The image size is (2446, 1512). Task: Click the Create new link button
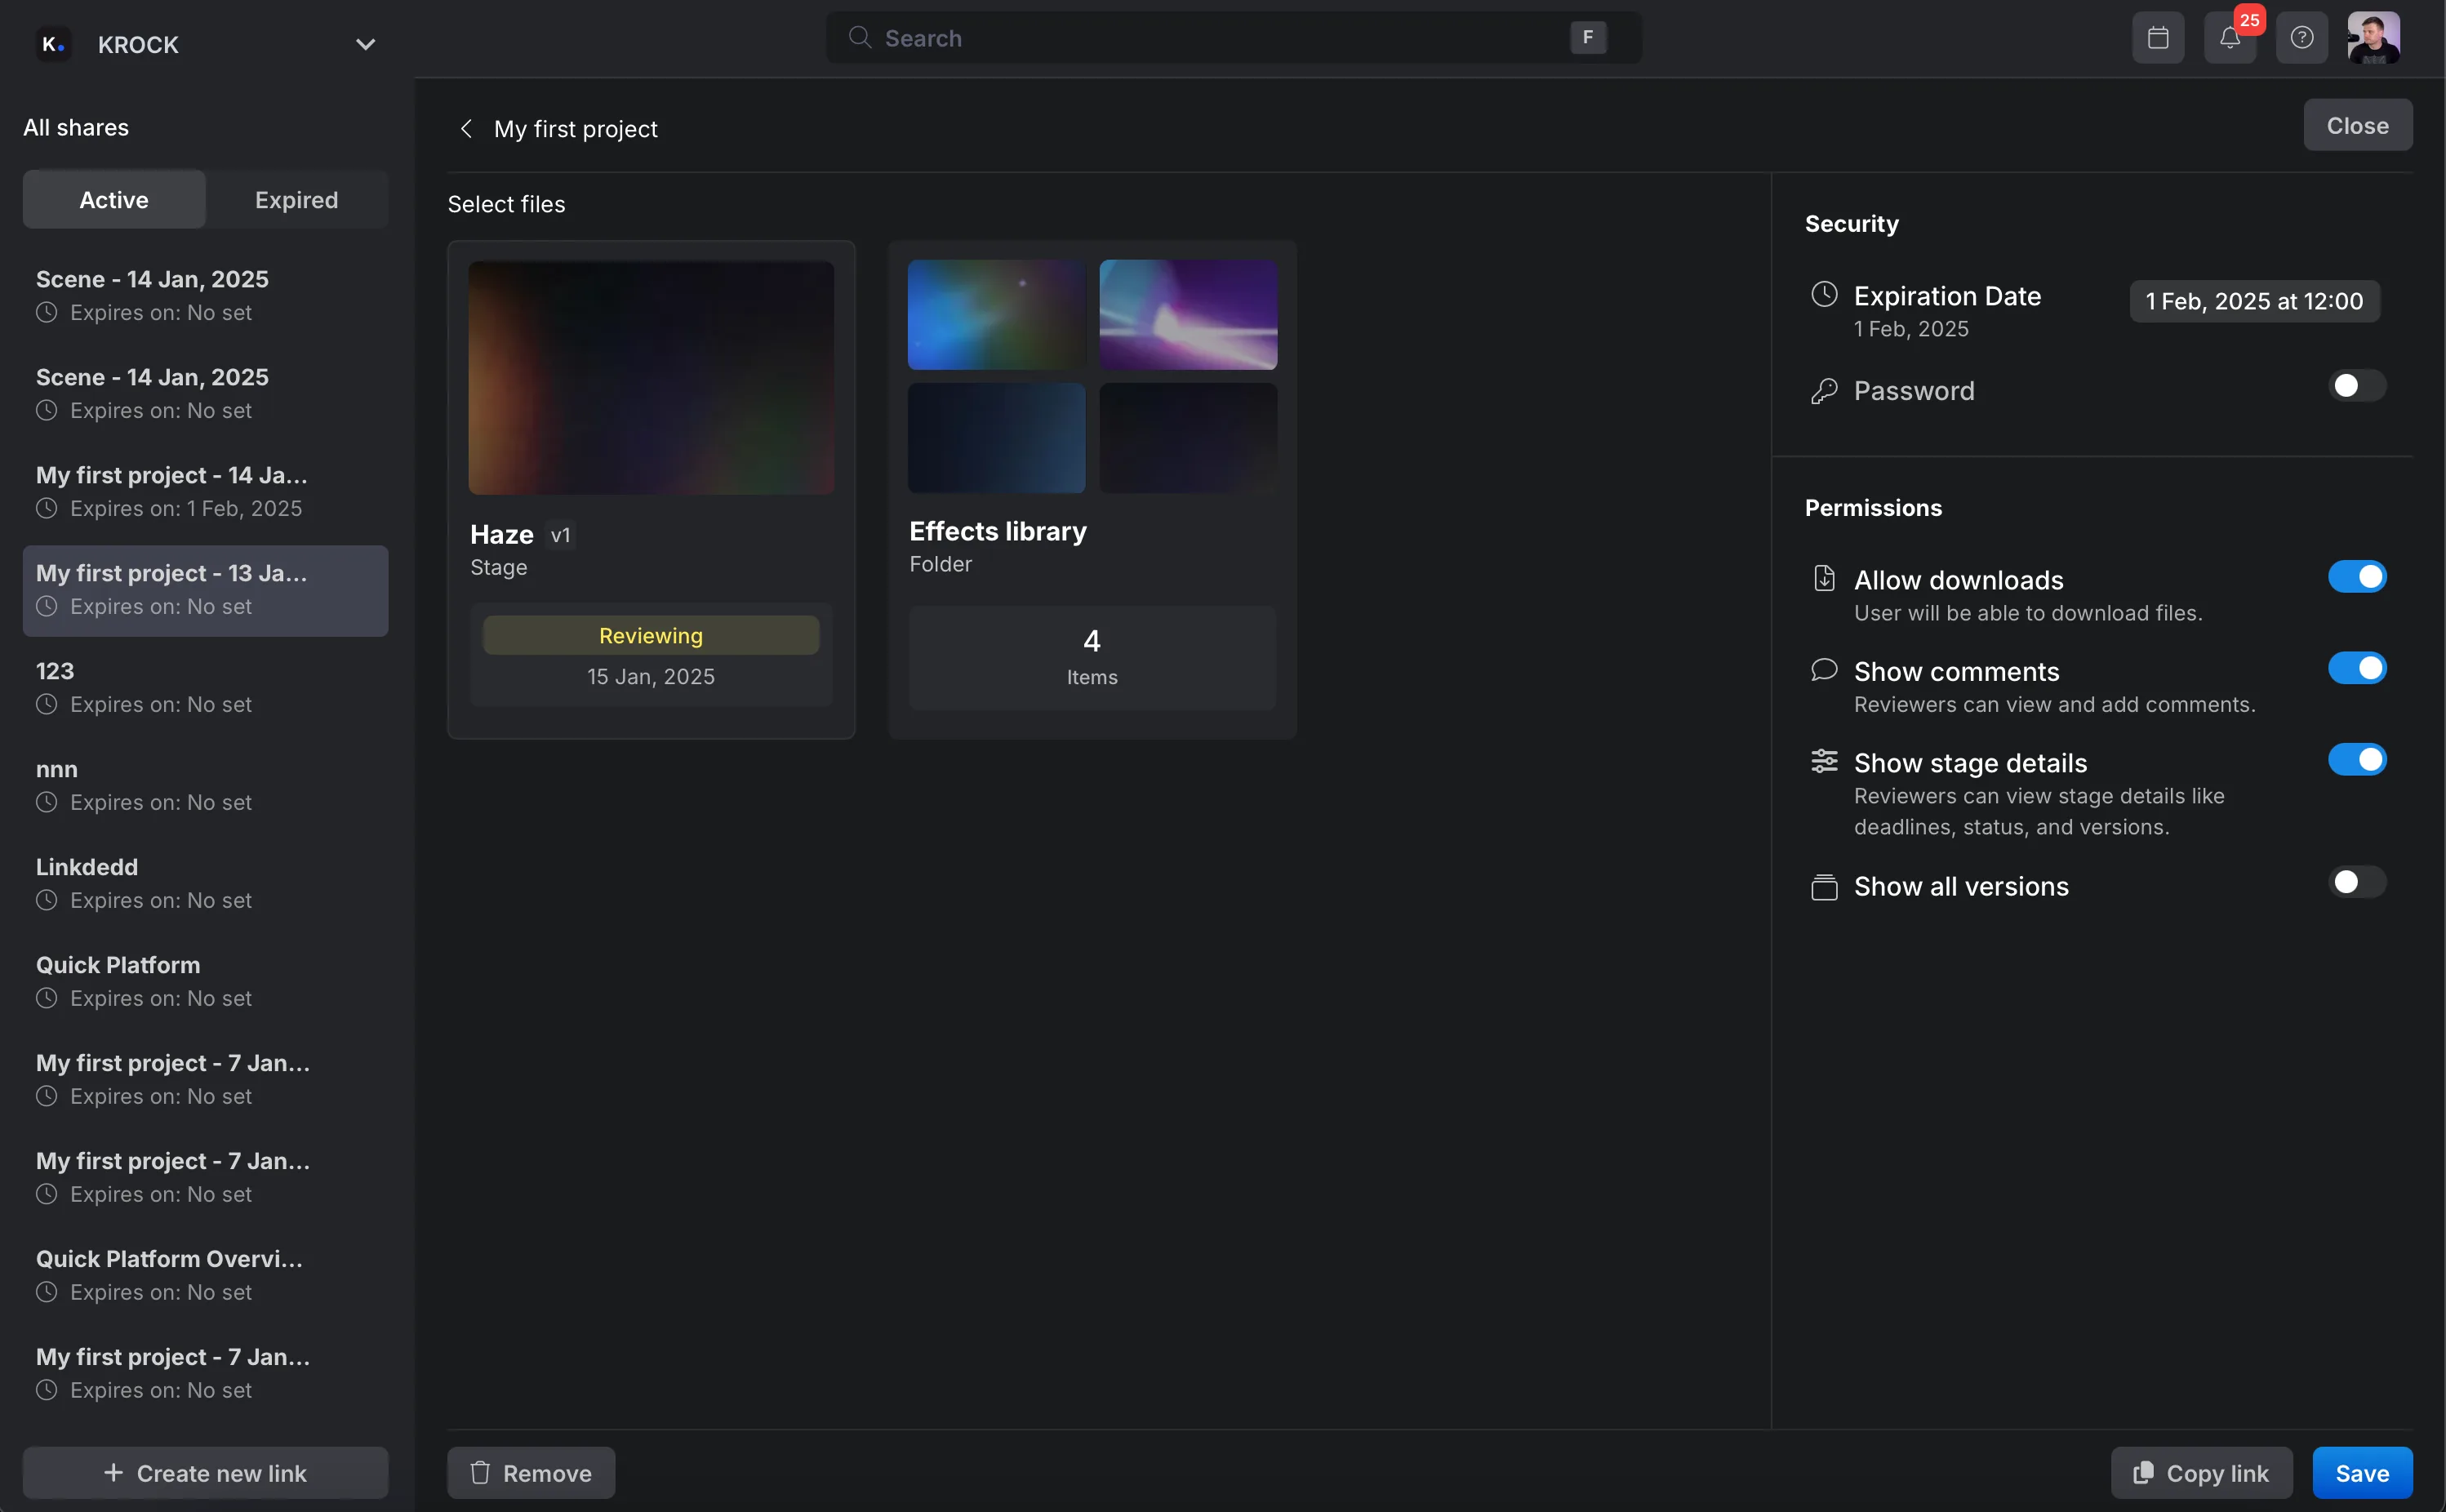[205, 1472]
